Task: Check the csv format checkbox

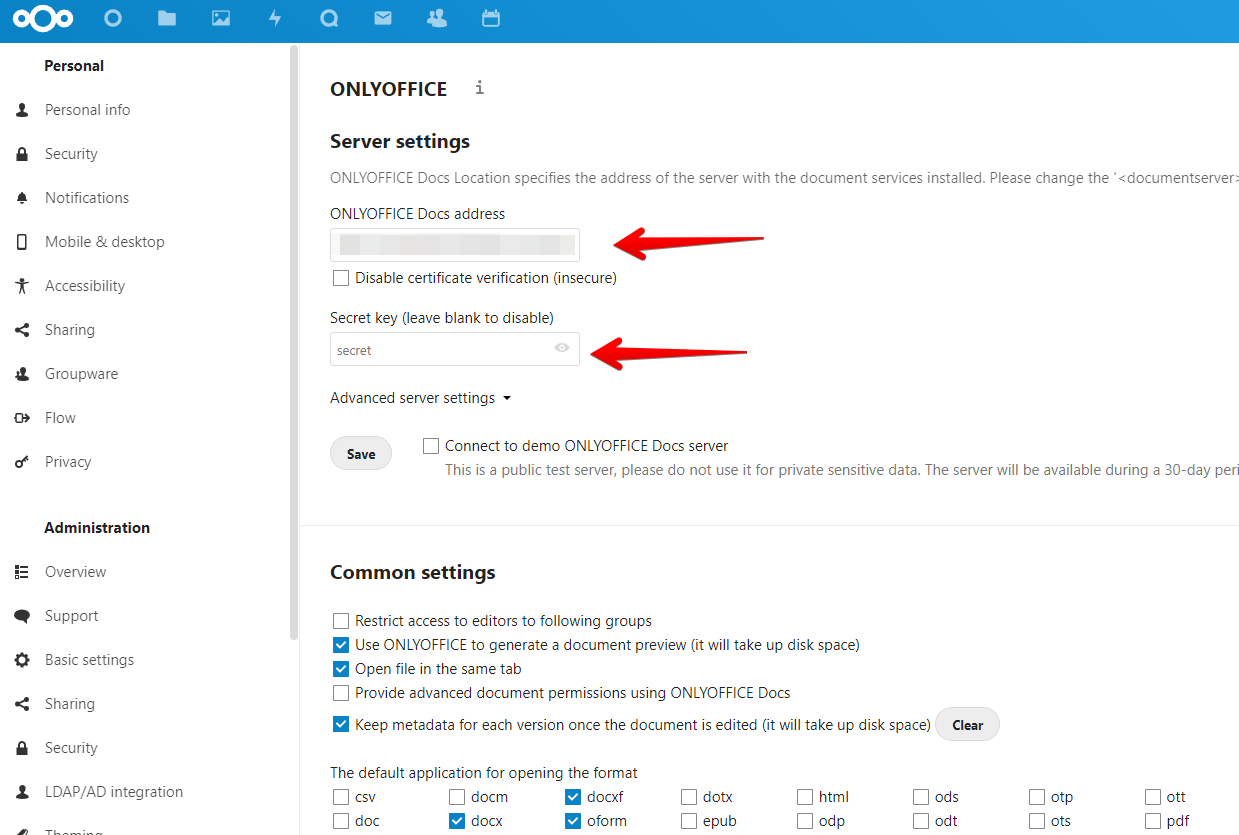Action: [341, 797]
